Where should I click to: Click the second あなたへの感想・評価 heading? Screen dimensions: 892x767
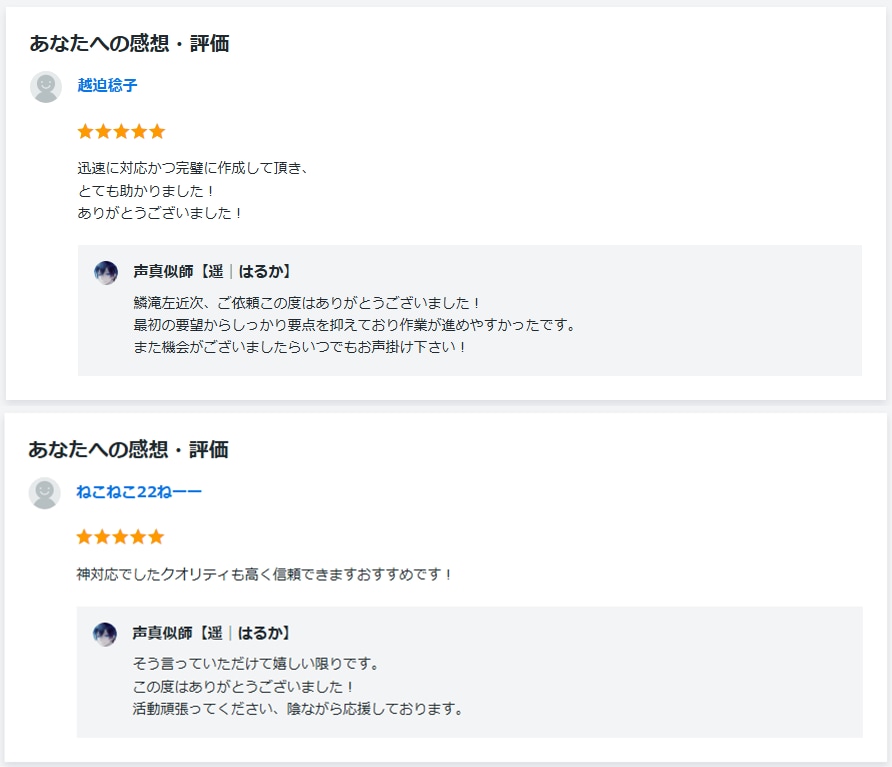pos(128,450)
